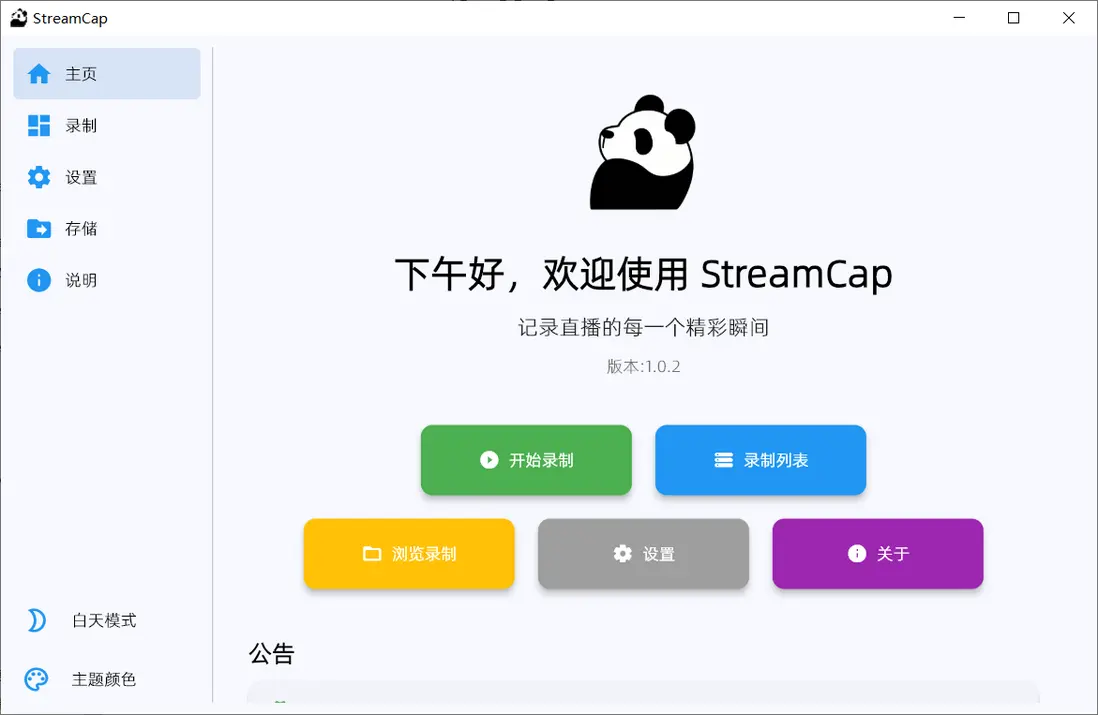This screenshot has width=1098, height=715.
Task: Click the purple 关于 button
Action: [x=877, y=554]
